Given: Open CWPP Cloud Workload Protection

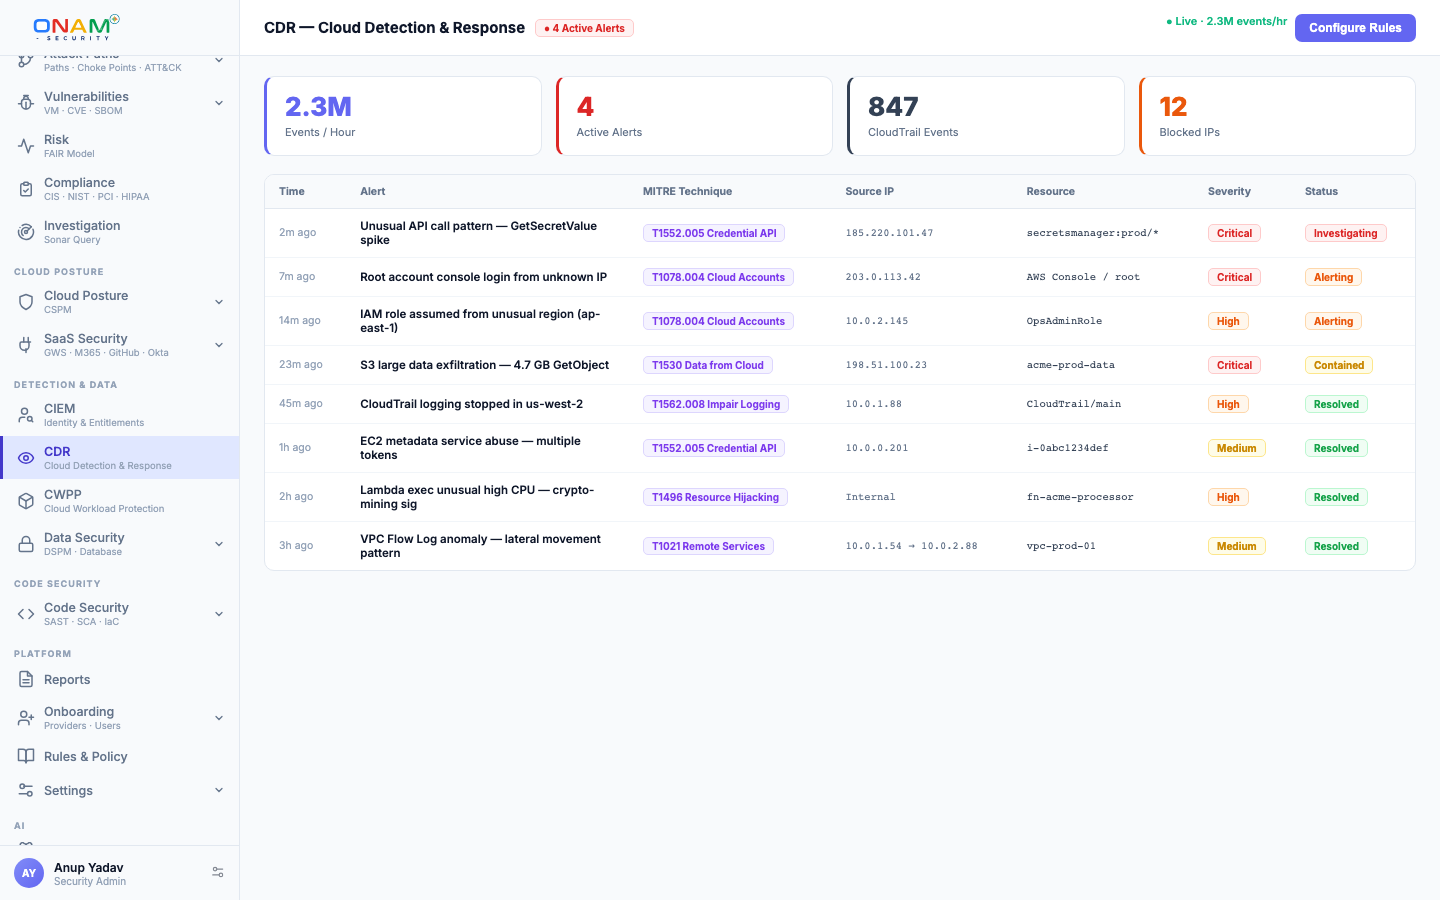Looking at the screenshot, I should pyautogui.click(x=120, y=501).
